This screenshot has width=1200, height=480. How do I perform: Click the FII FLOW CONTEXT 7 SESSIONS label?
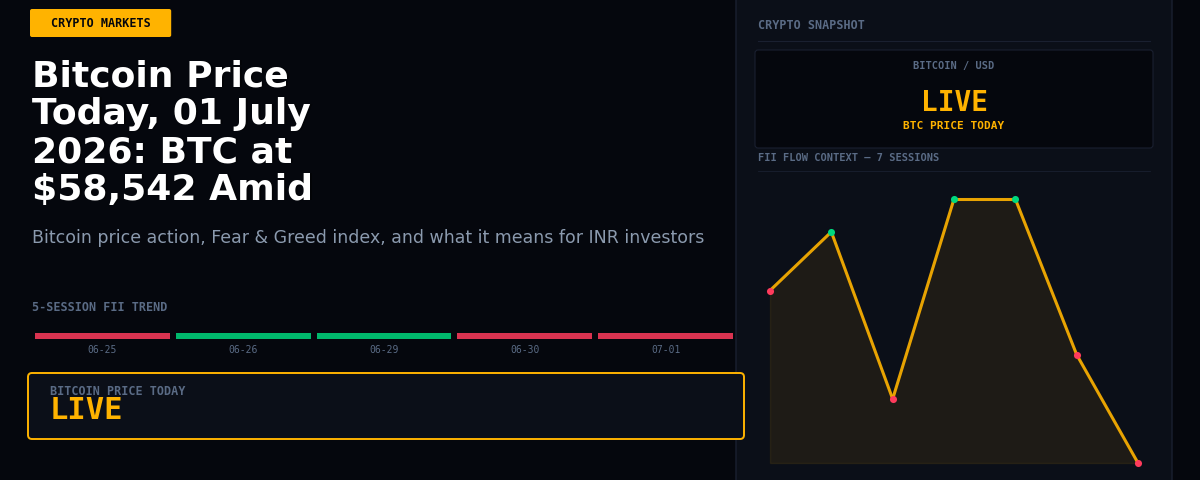point(848,158)
